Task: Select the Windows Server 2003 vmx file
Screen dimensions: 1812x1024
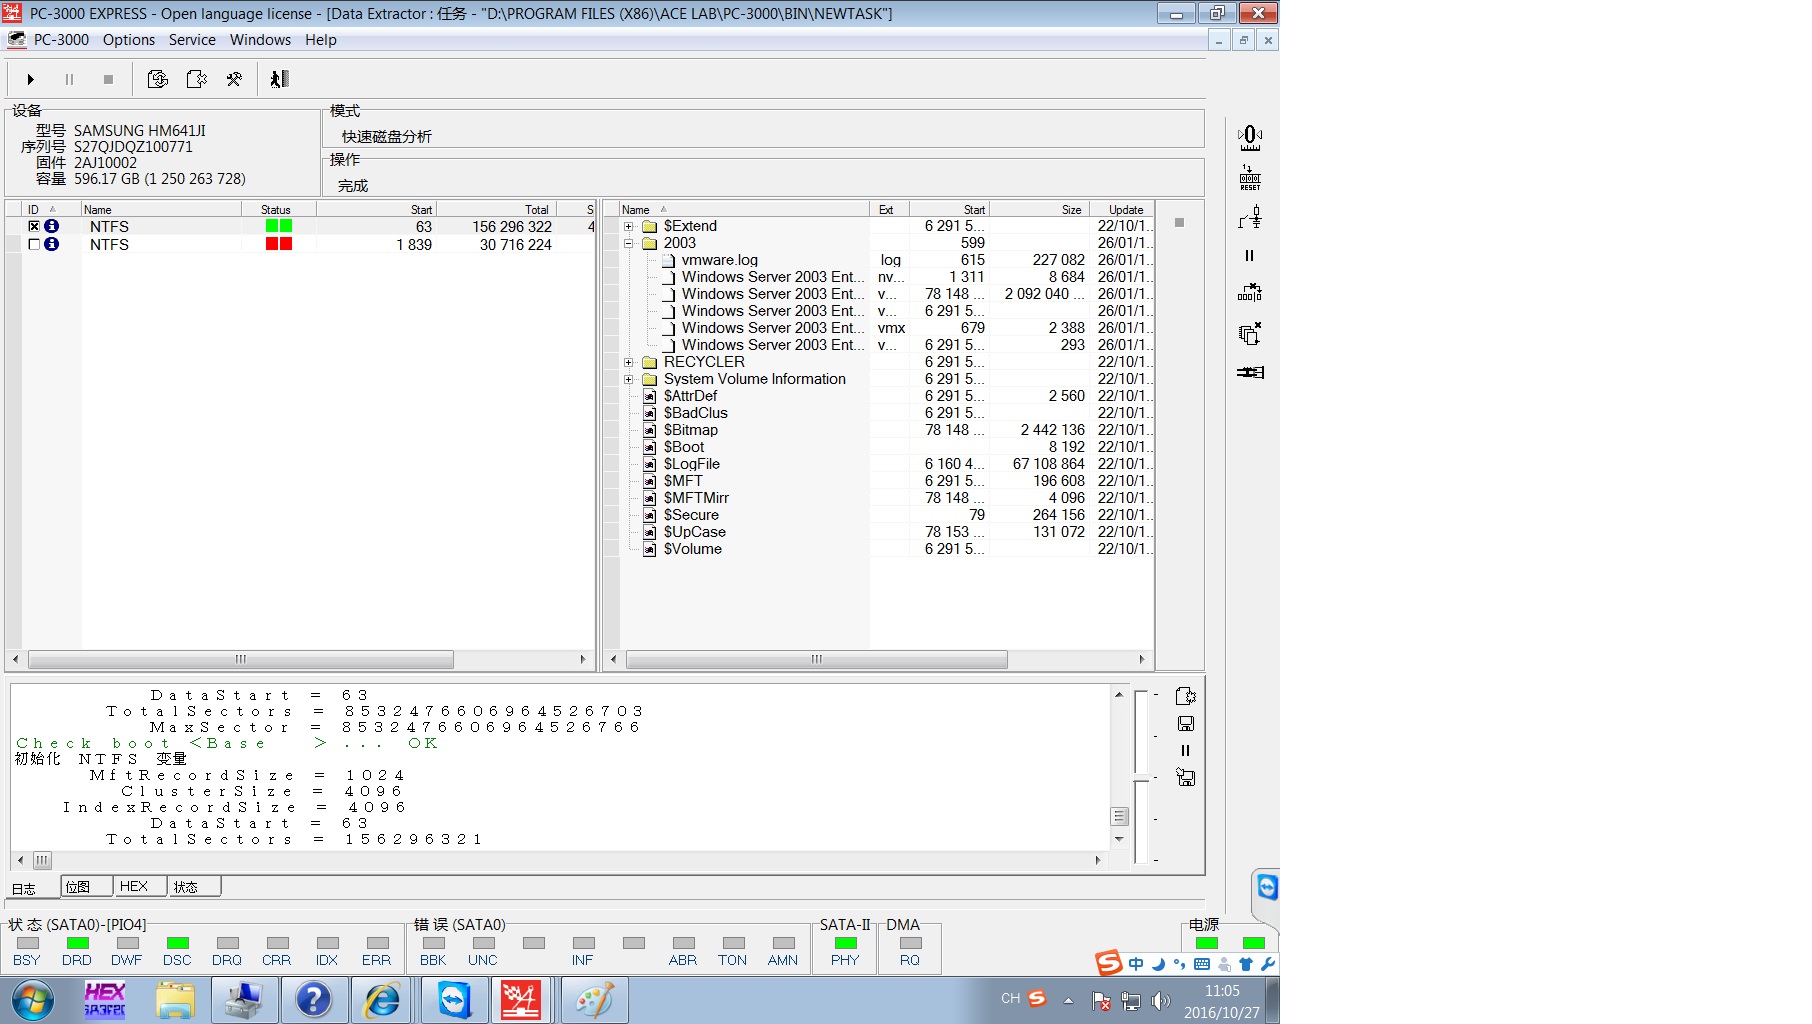Action: tap(773, 328)
